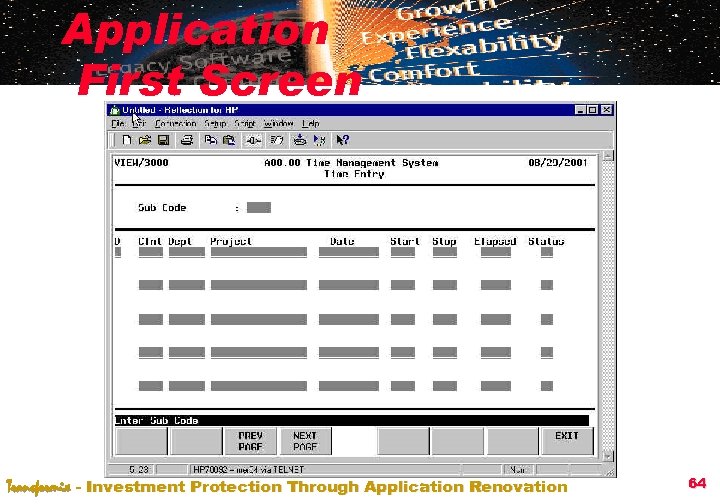Viewport: 720px width, 504px height.
Task: Click the '08/29/2001' date text
Action: coord(558,163)
